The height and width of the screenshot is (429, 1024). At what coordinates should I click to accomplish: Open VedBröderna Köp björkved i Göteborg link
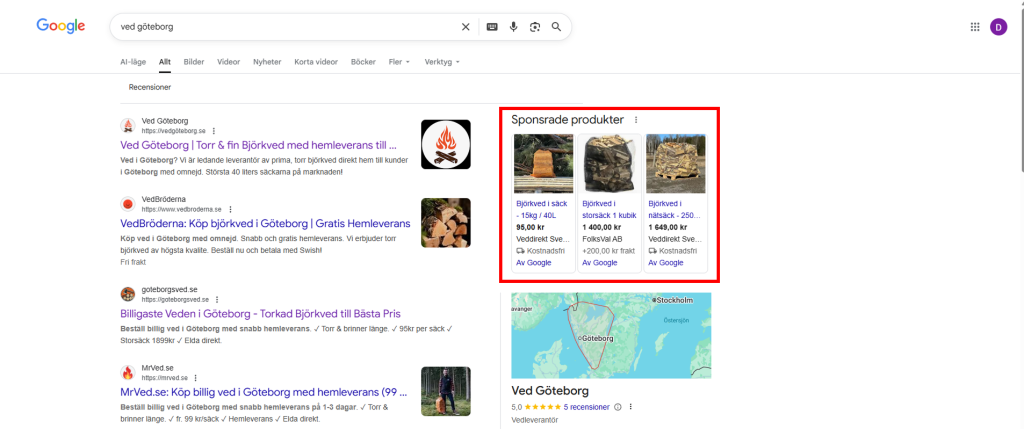pyautogui.click(x=265, y=223)
